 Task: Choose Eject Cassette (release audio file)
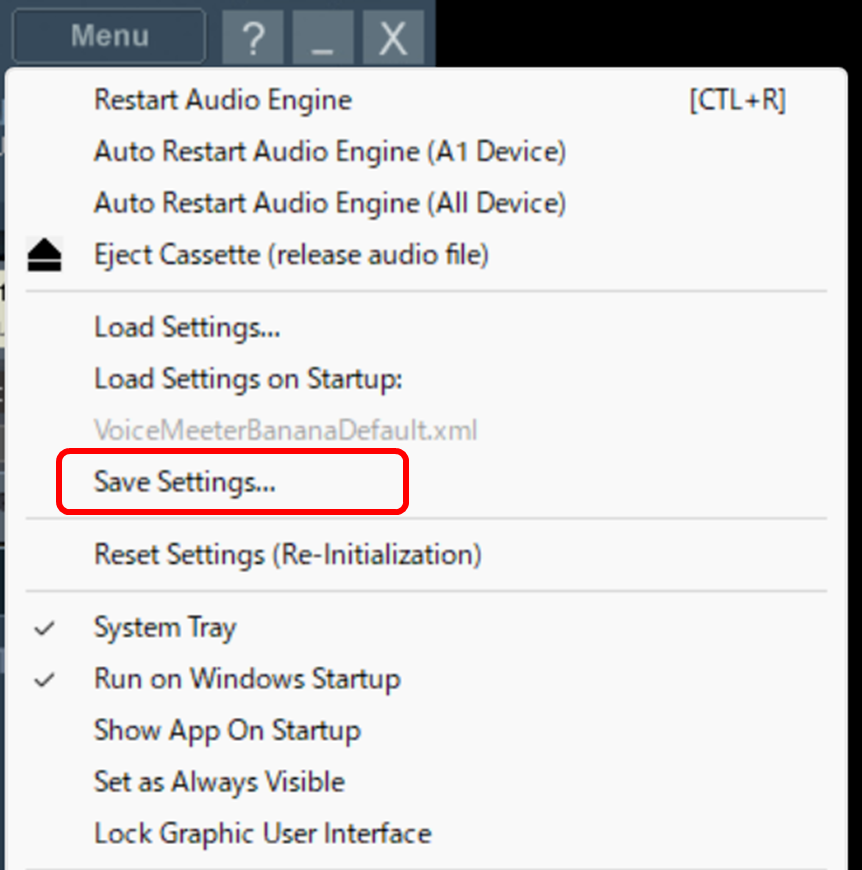point(291,255)
